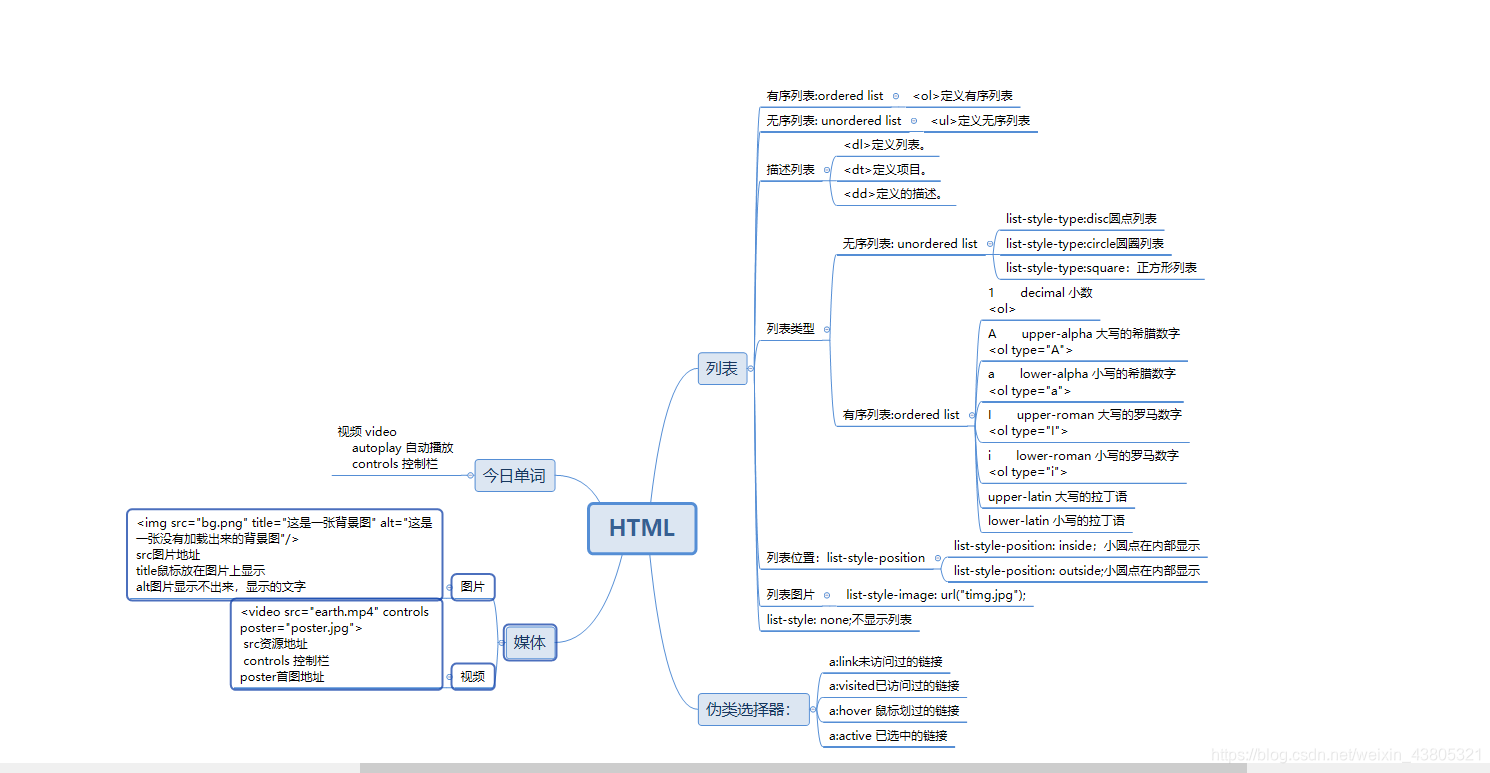The height and width of the screenshot is (773, 1490).
Task: Select the 伪类选择器 branch node
Action: [753, 710]
